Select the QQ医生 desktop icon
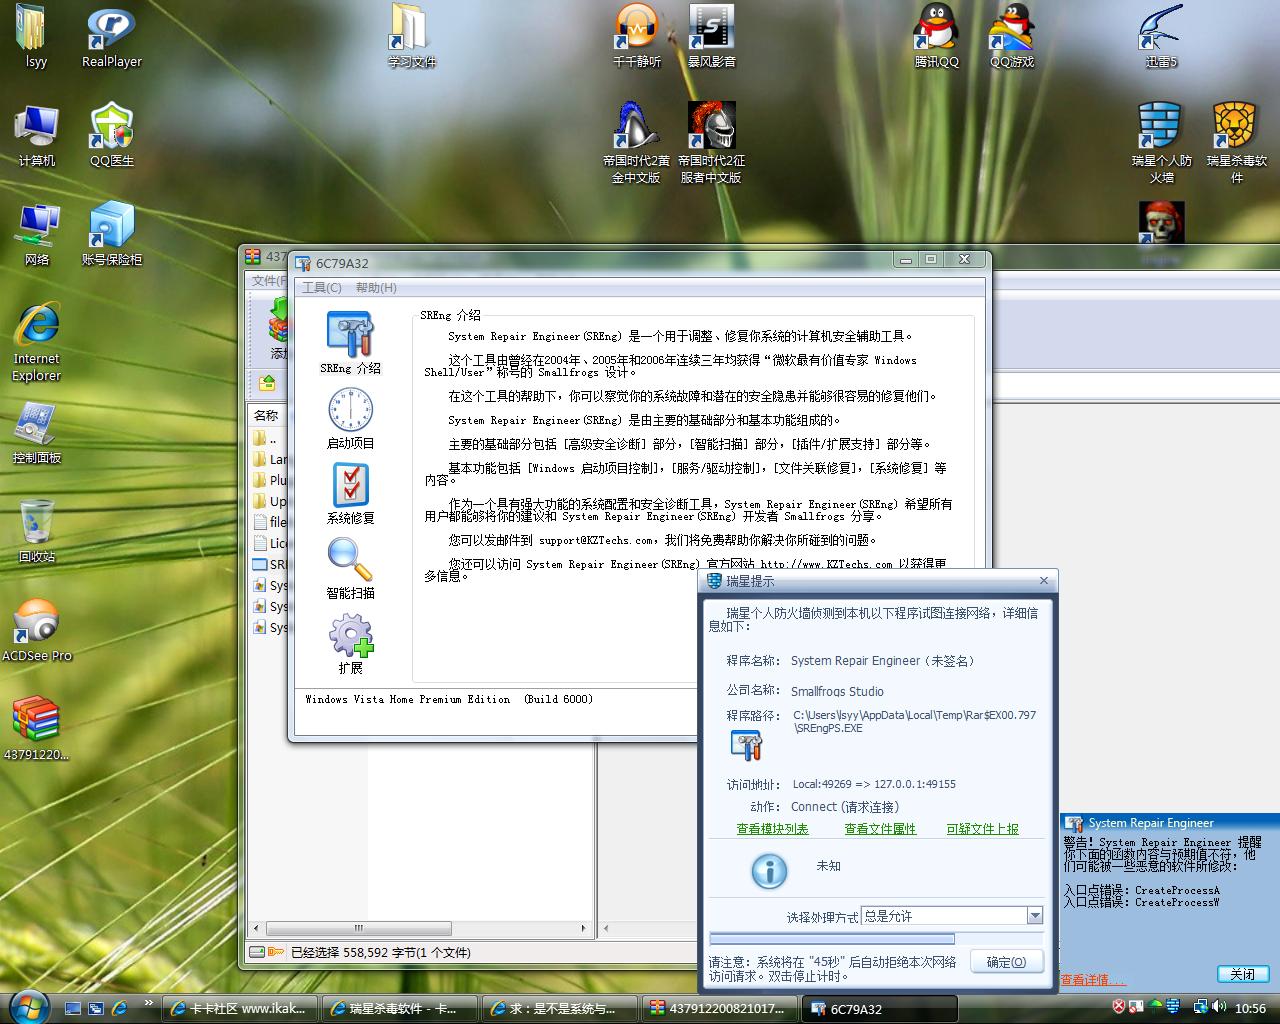This screenshot has width=1280, height=1024. point(112,136)
